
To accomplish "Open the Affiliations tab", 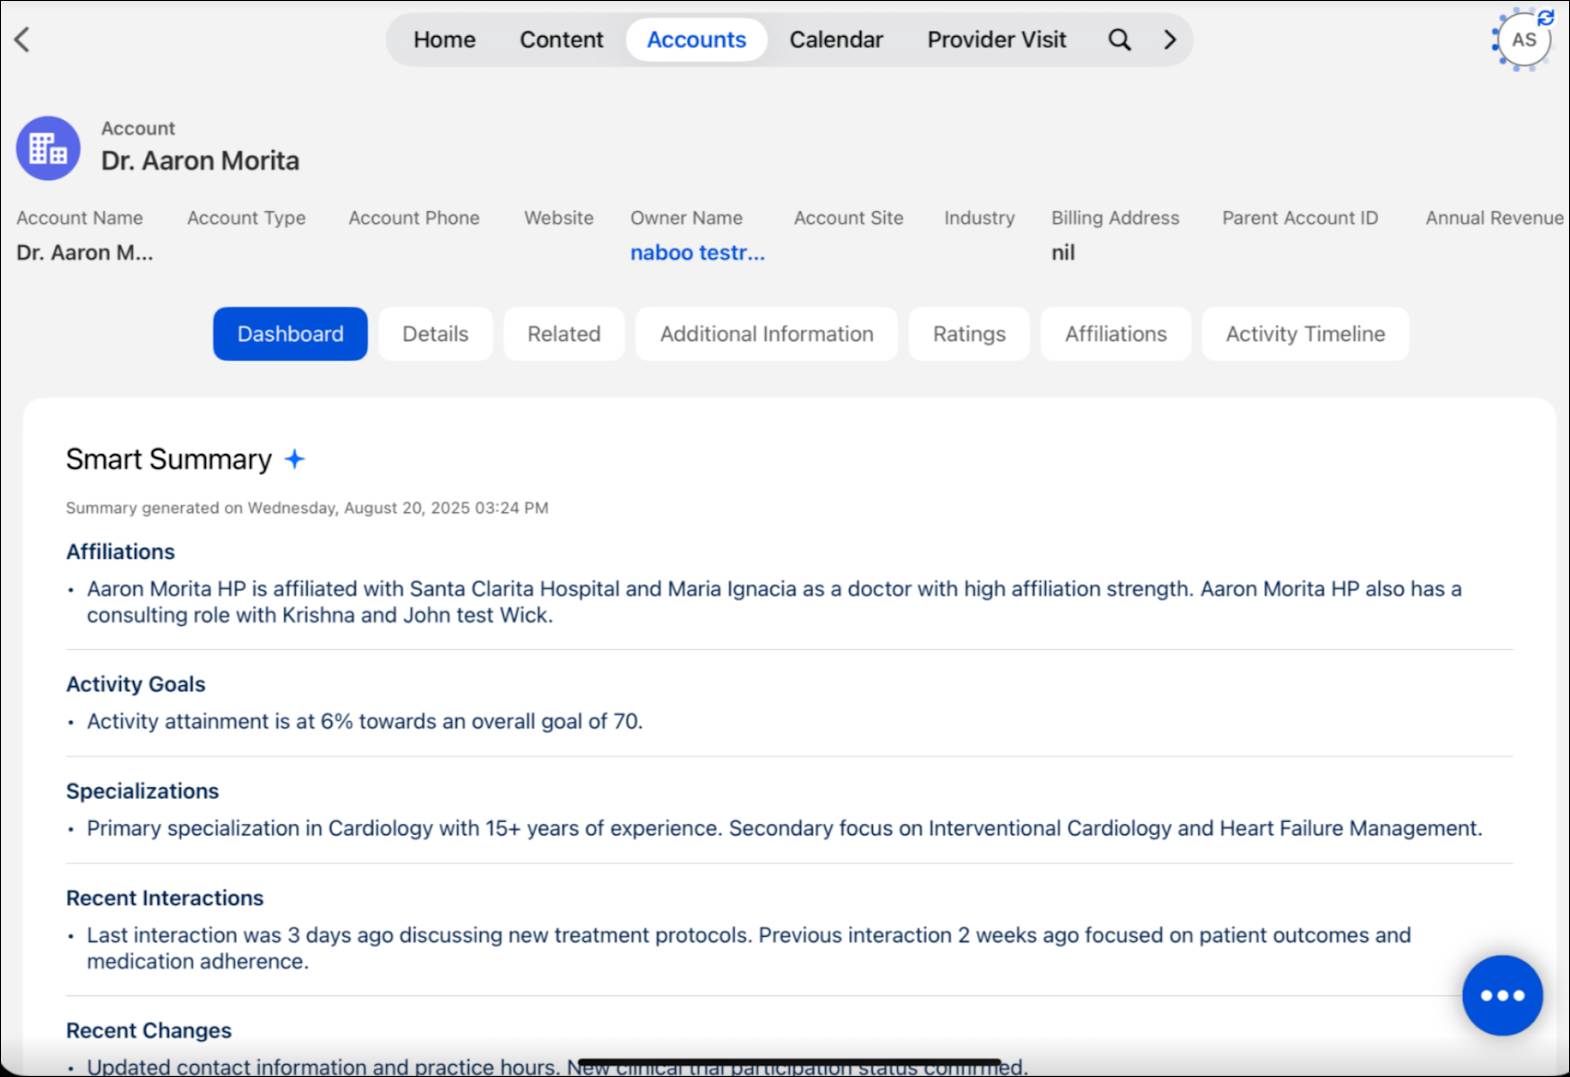I will click(x=1116, y=334).
